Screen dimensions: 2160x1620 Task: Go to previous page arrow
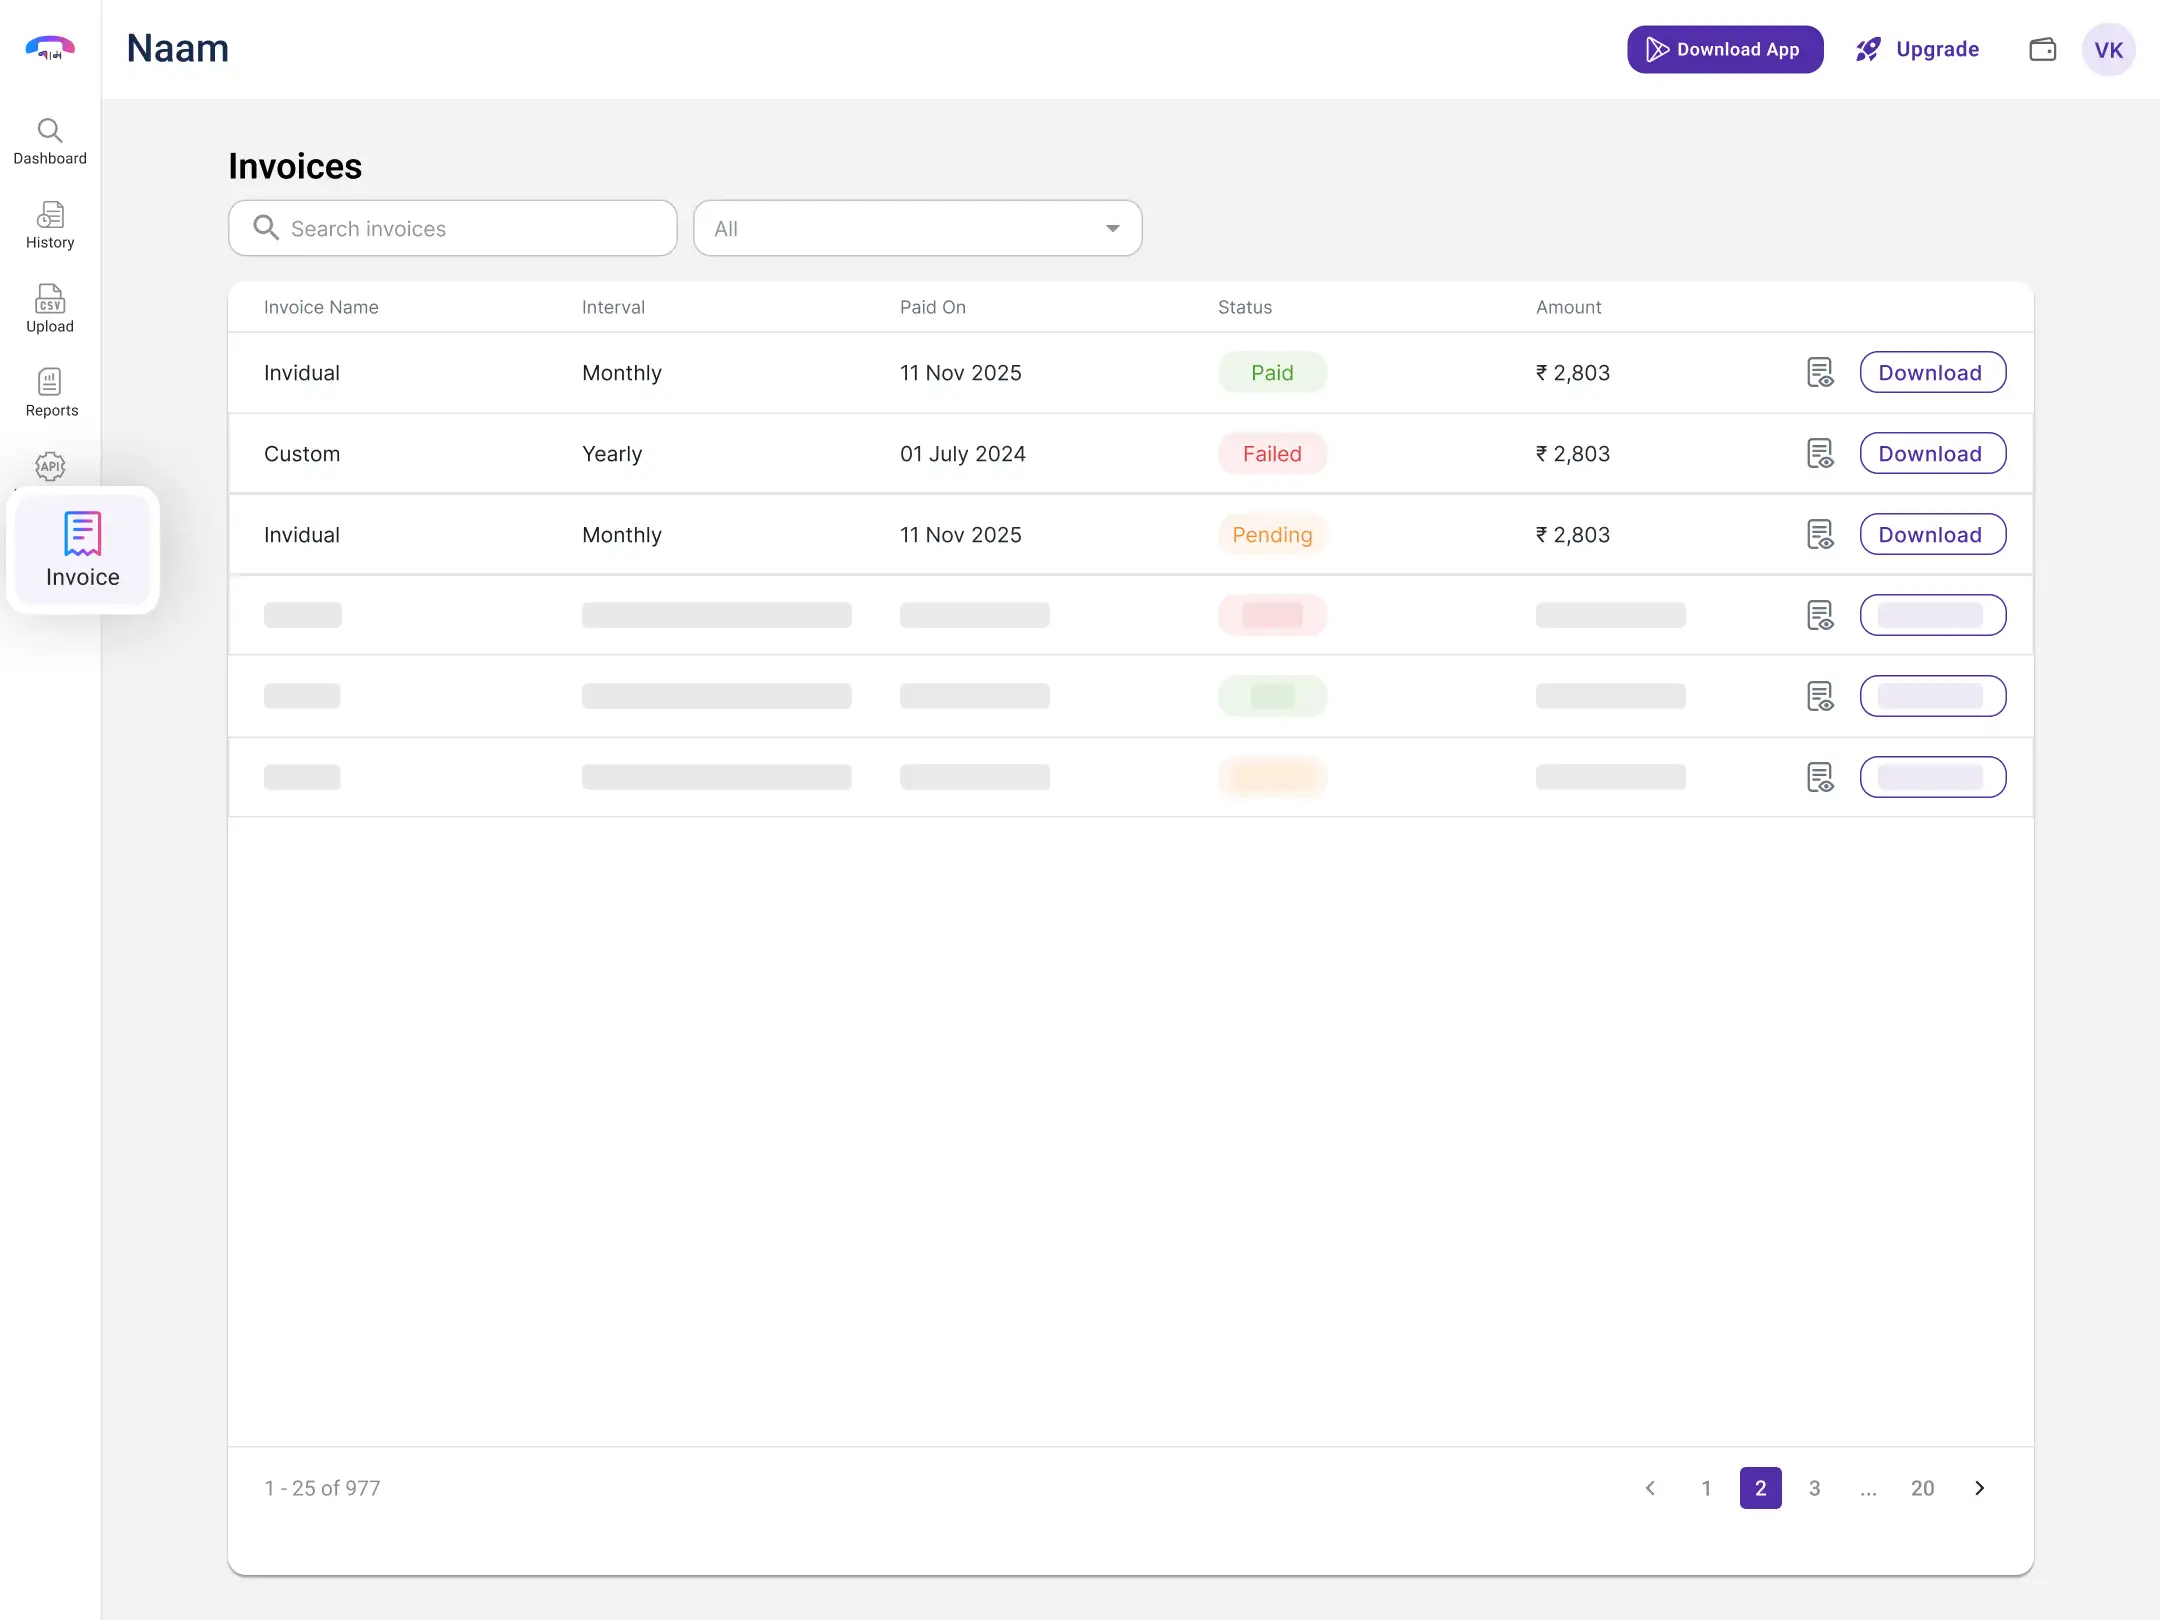coord(1651,1488)
